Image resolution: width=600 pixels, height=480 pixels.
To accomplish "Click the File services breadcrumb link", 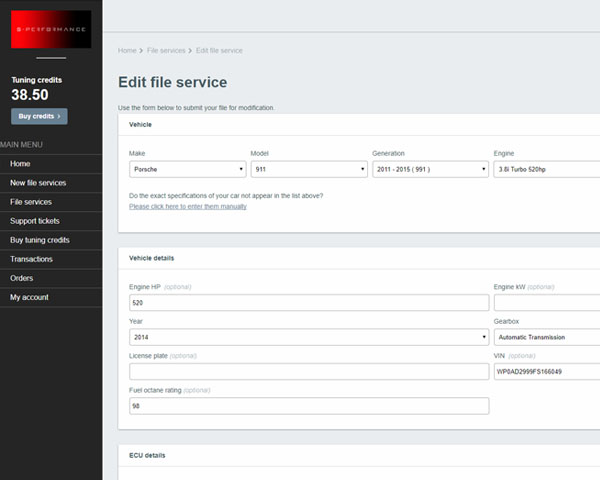I will (166, 50).
